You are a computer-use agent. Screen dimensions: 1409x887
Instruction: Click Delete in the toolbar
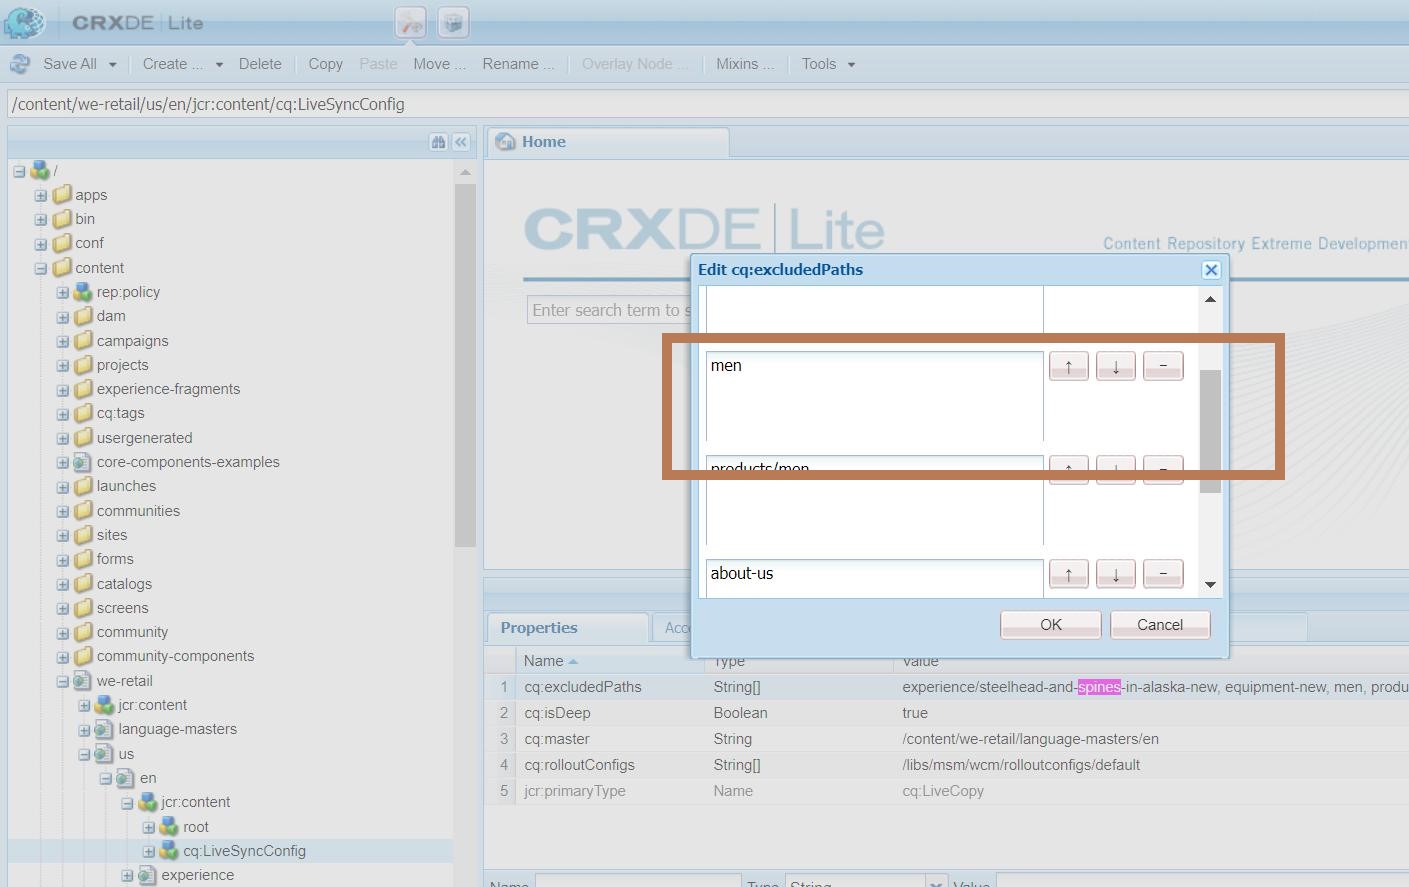(260, 64)
